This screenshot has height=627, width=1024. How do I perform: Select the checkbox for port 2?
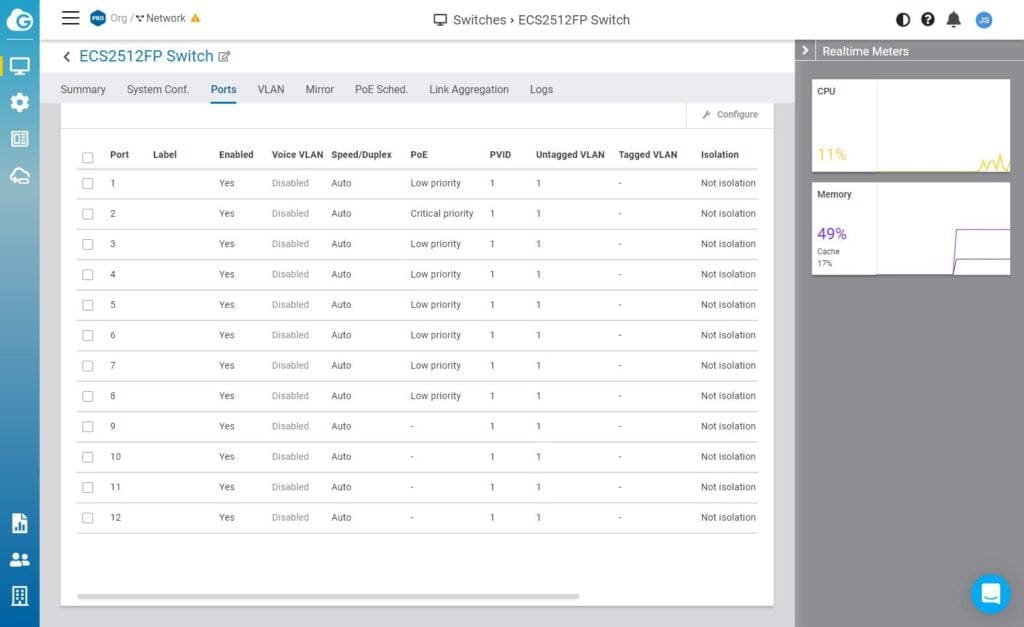coord(88,214)
